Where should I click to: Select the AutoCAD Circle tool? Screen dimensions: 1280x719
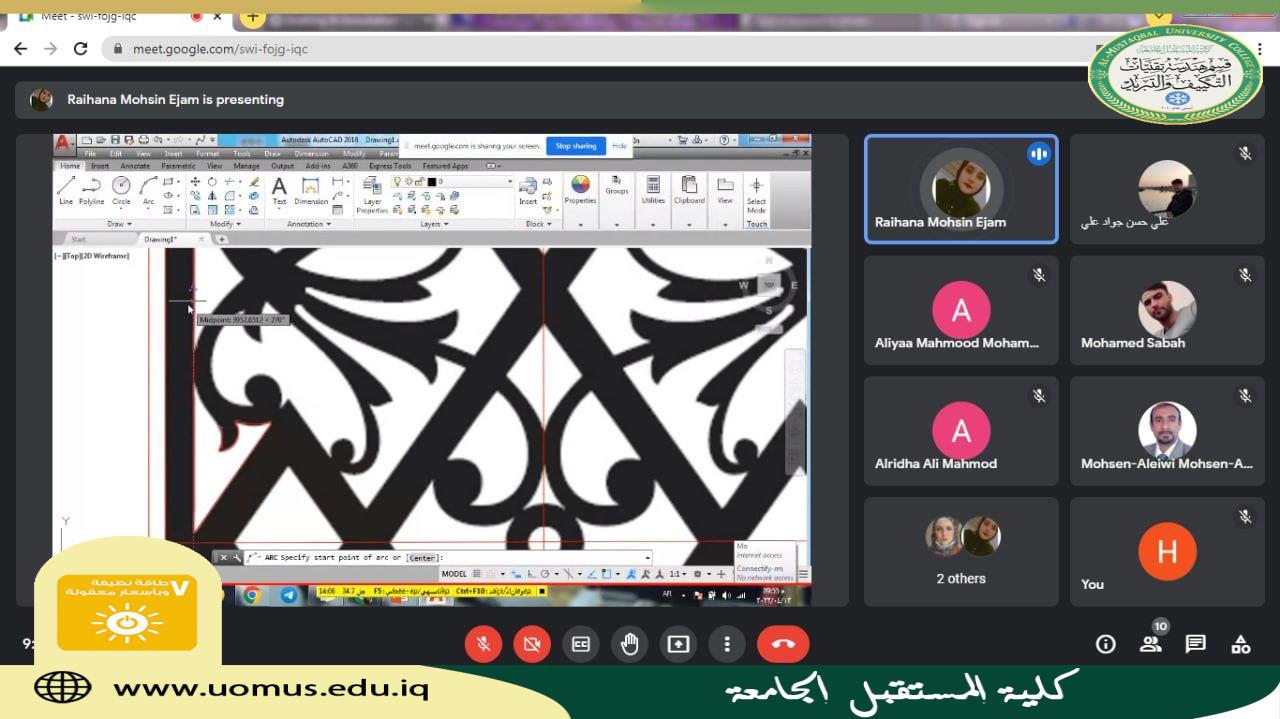pos(121,189)
